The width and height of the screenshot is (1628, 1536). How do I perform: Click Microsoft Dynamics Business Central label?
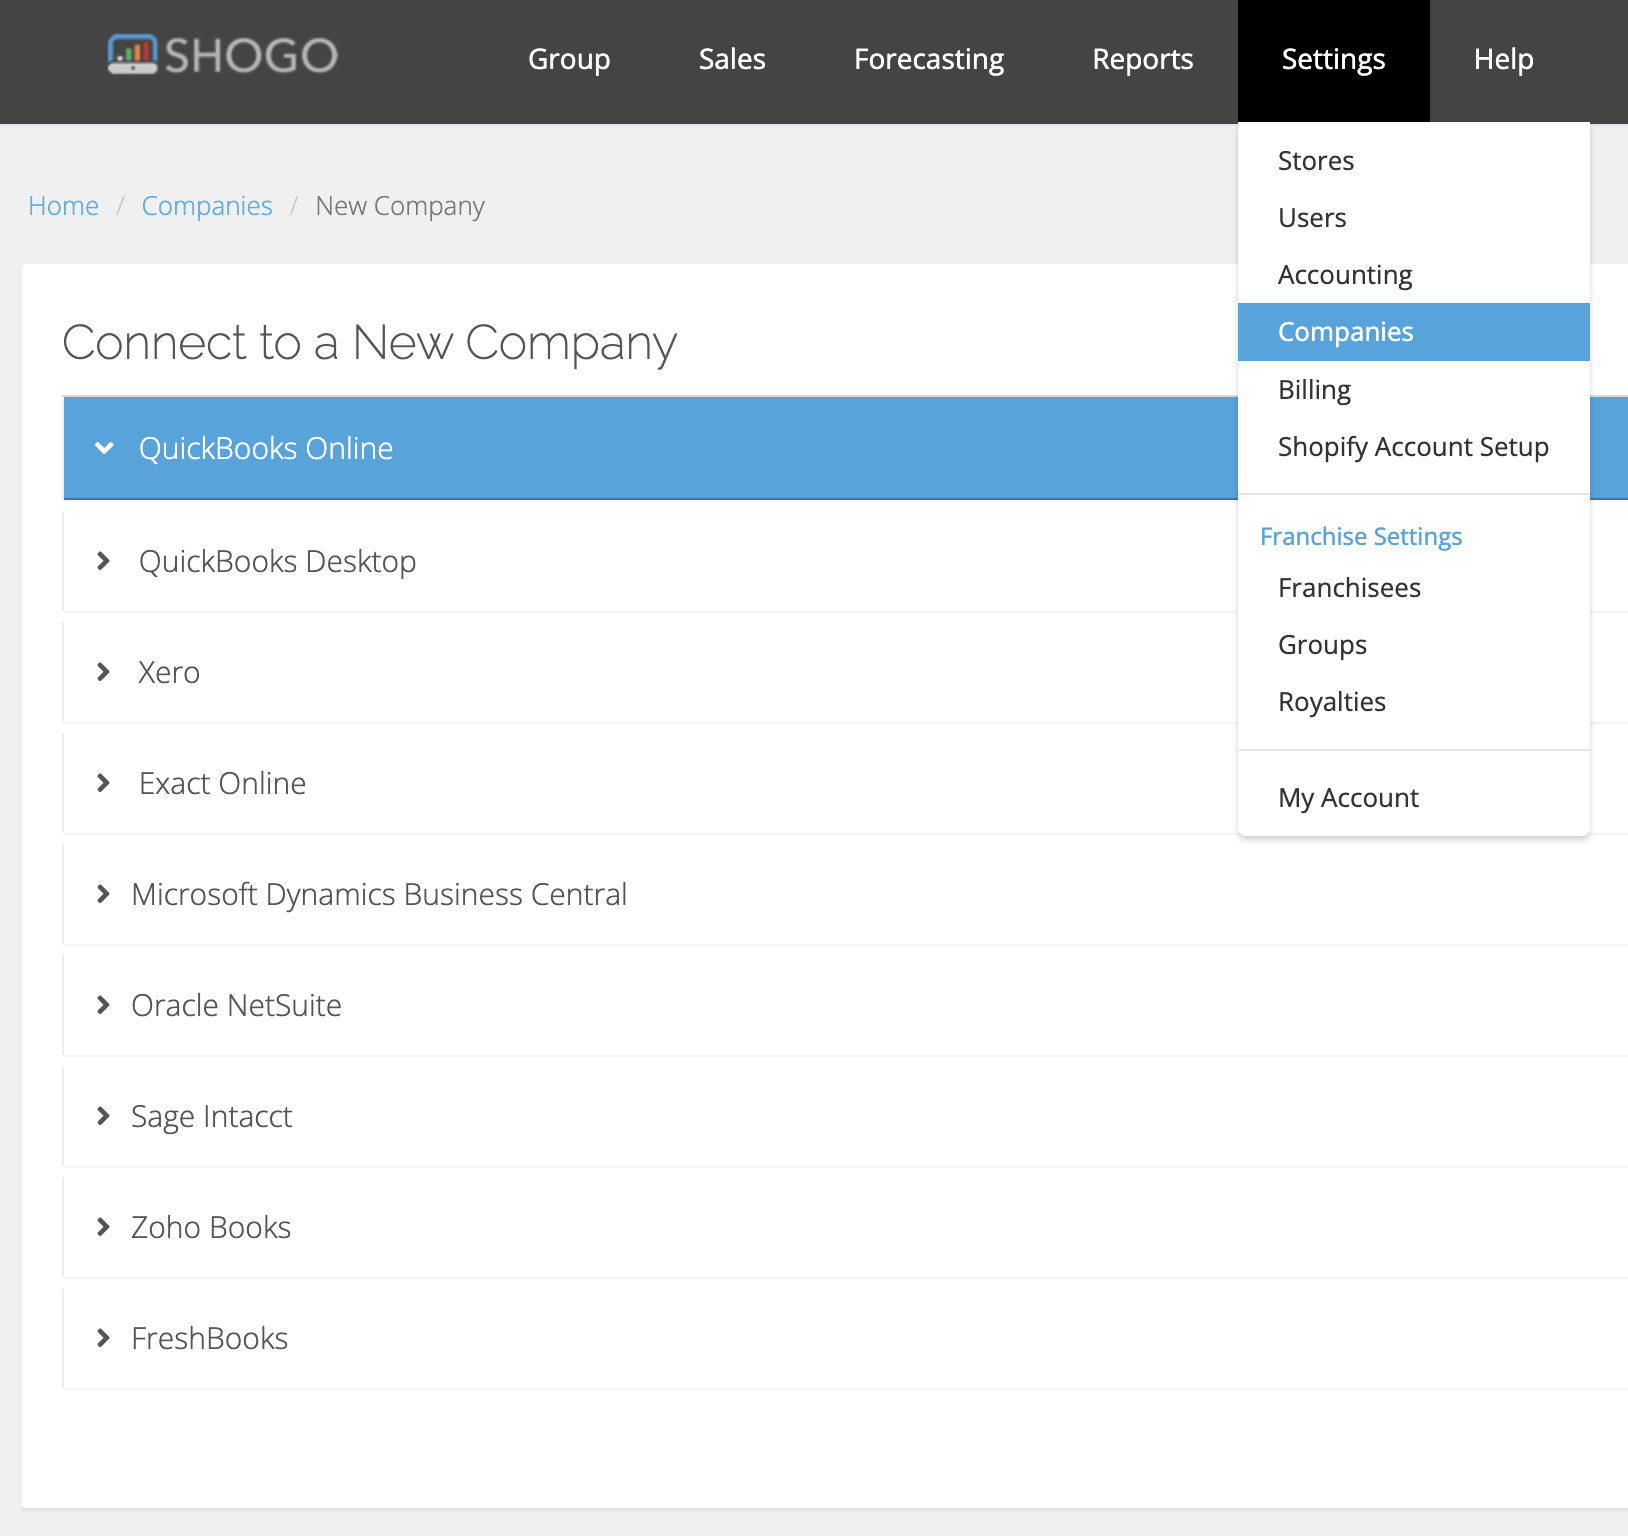pyautogui.click(x=379, y=895)
